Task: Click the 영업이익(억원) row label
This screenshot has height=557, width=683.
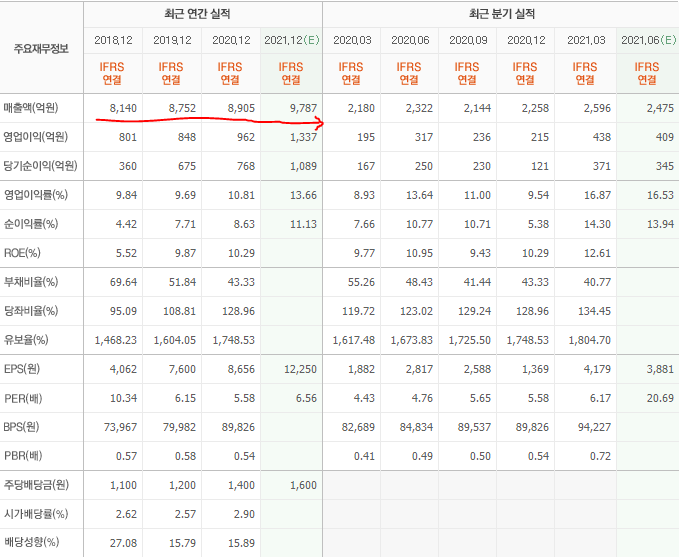Action: point(36,137)
